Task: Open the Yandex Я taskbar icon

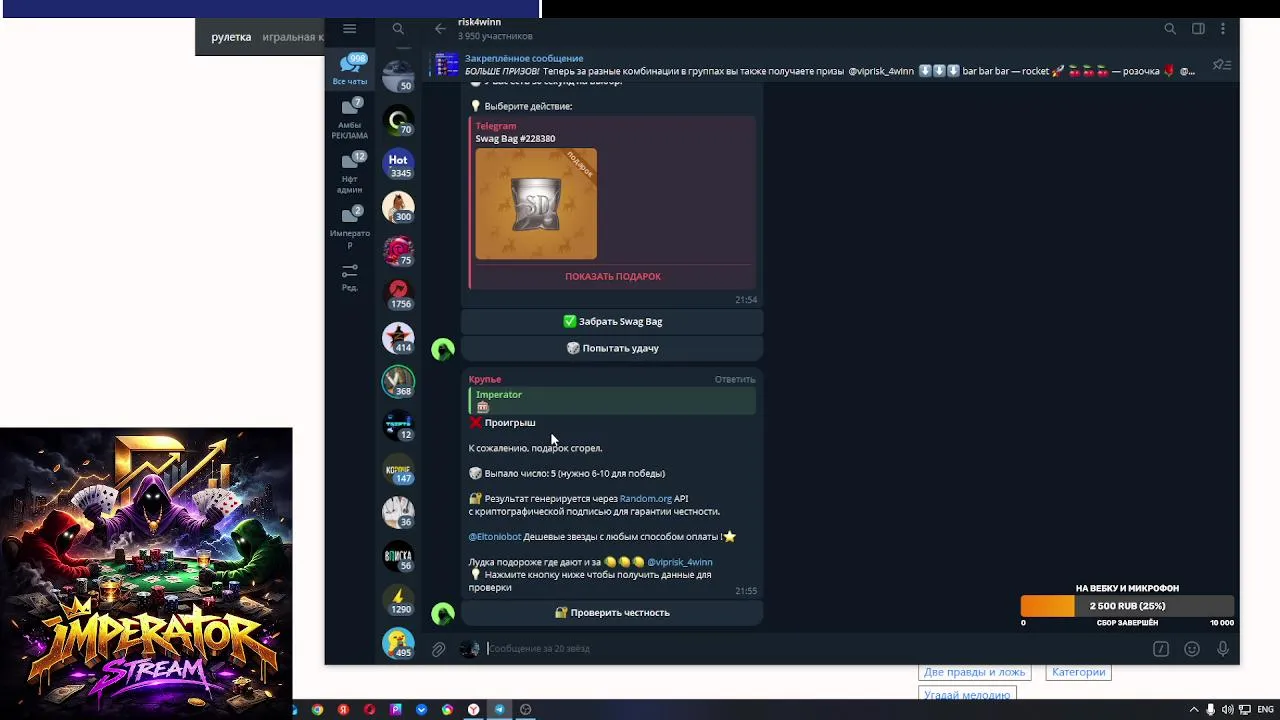Action: (343, 710)
